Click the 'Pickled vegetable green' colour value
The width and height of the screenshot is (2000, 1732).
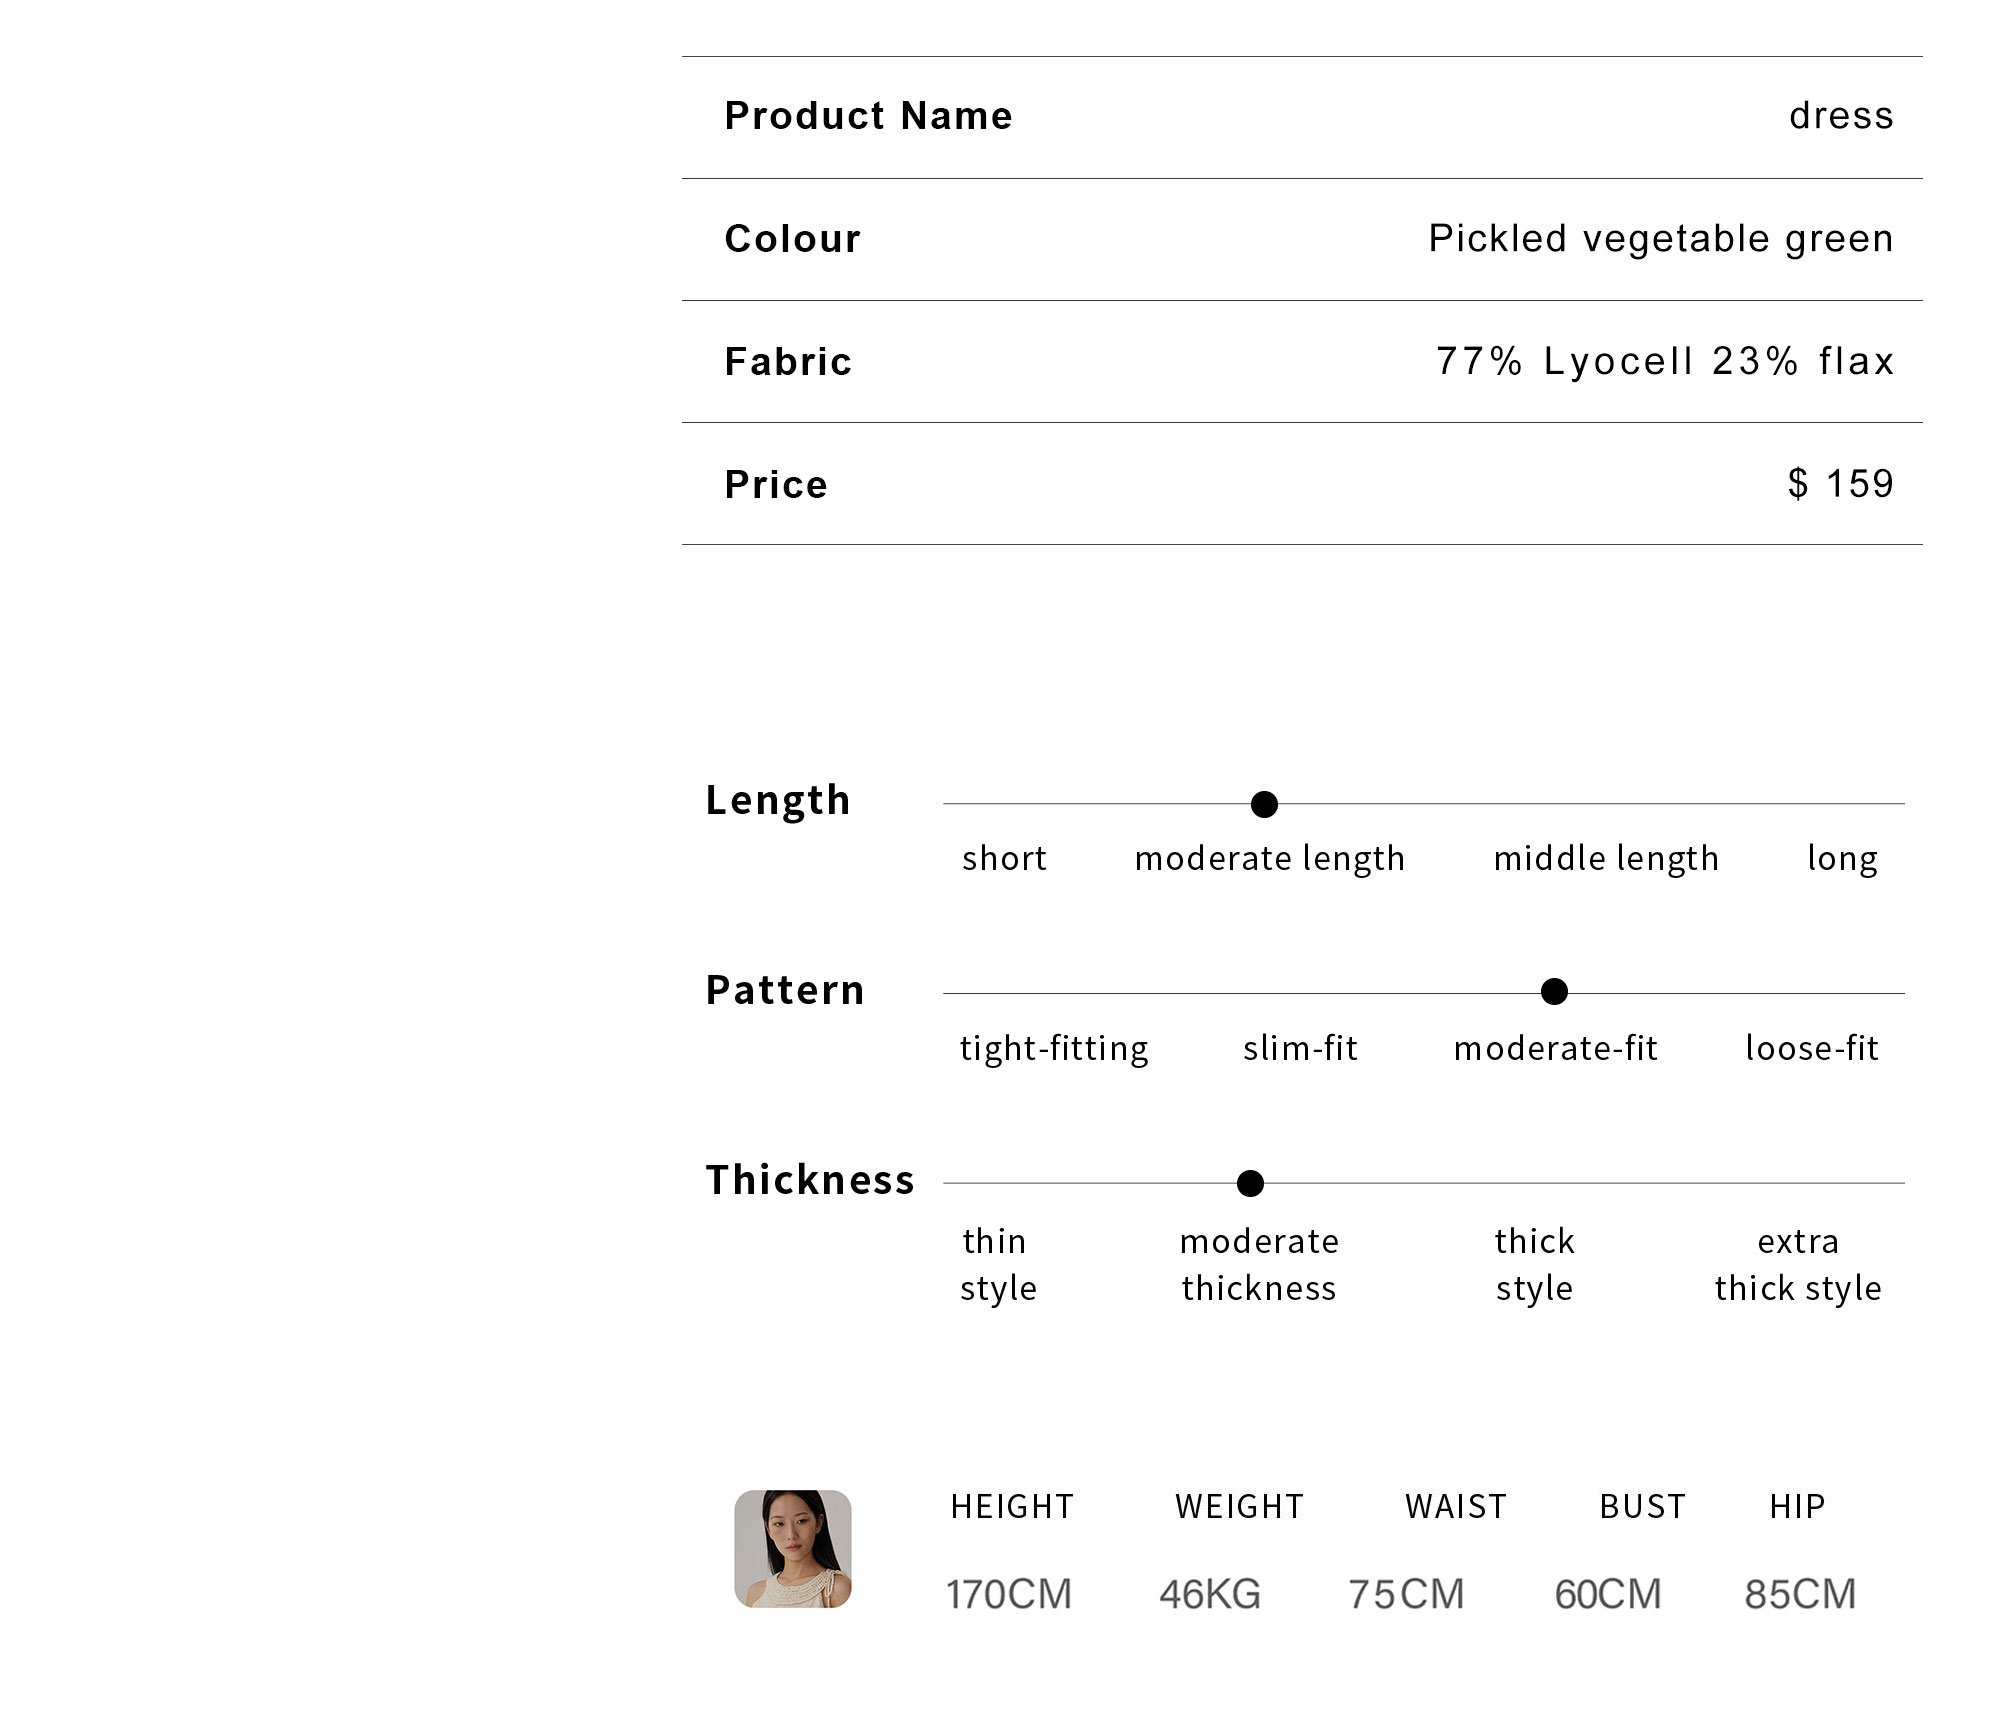[x=1661, y=239]
